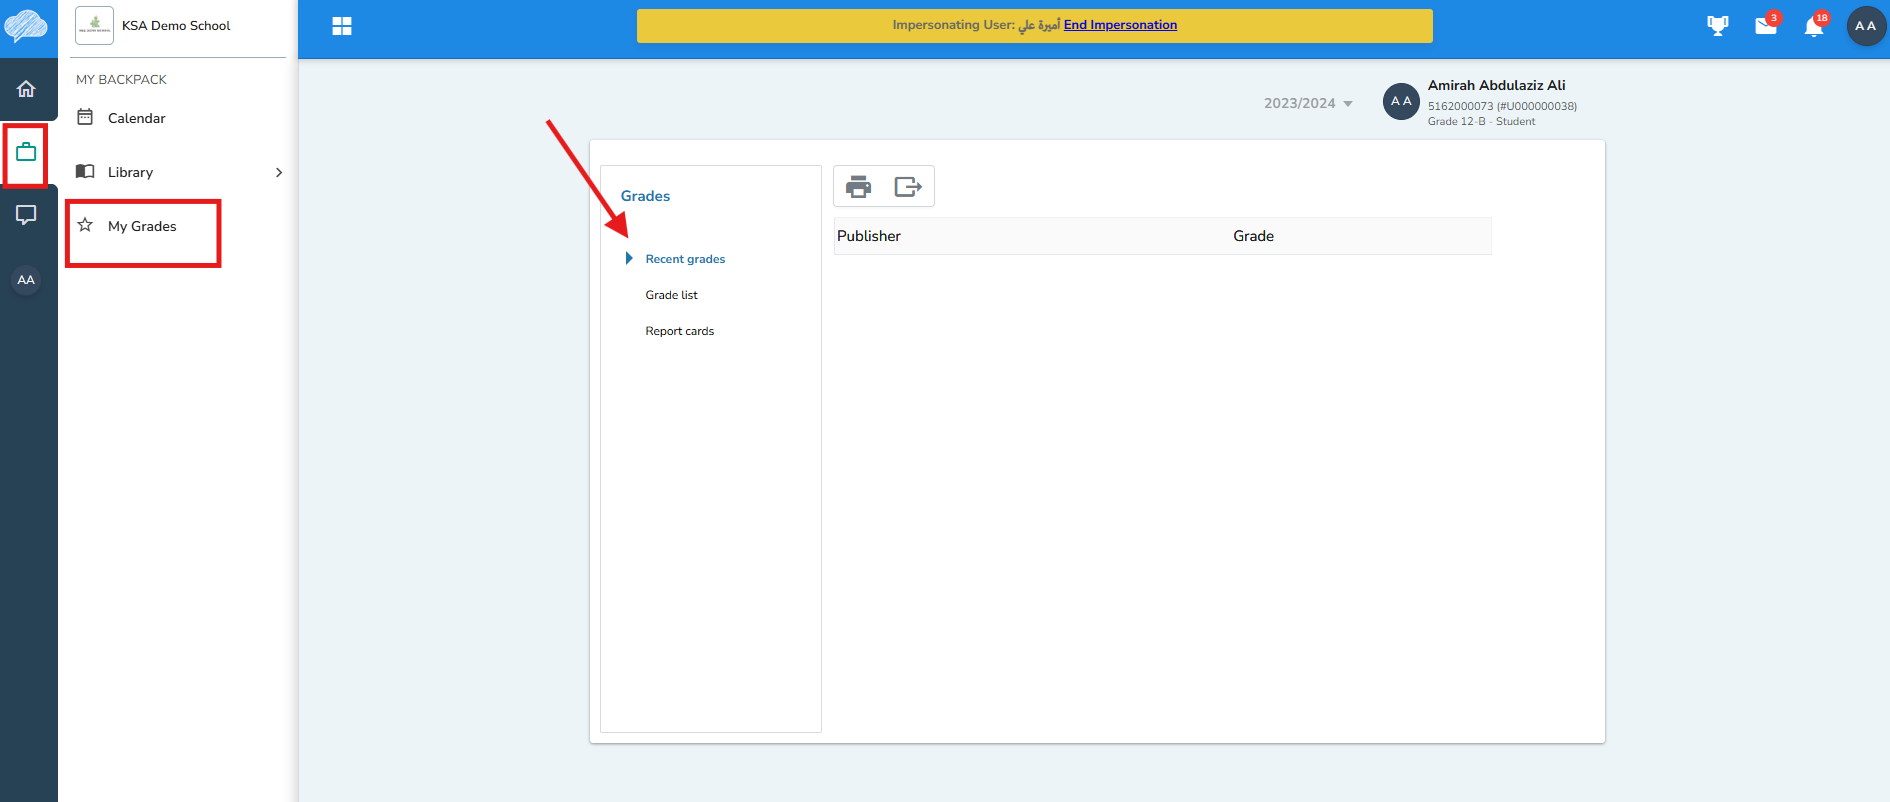
Task: Select Grade list in Grades panel
Action: click(671, 295)
